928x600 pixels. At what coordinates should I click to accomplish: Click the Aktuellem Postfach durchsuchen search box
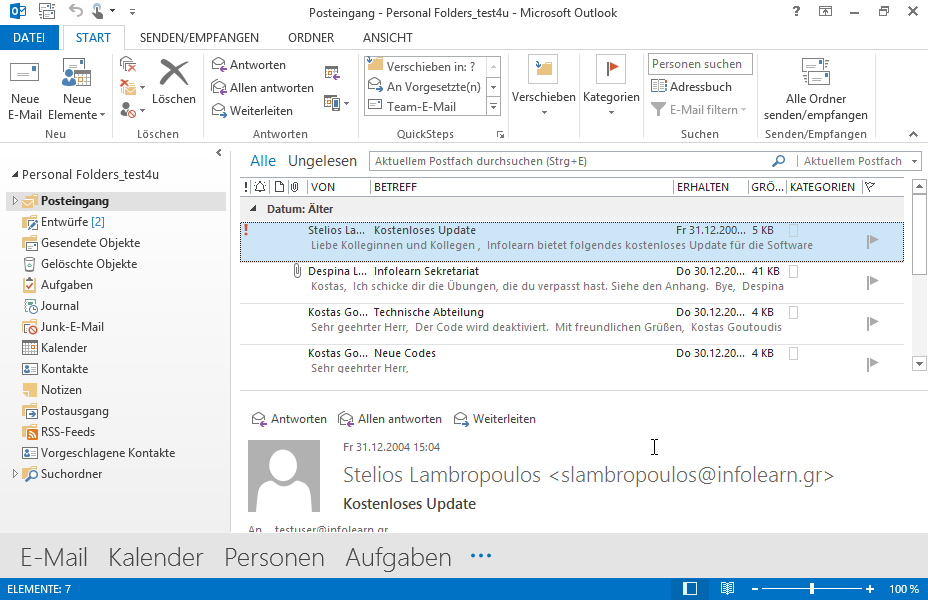point(571,161)
